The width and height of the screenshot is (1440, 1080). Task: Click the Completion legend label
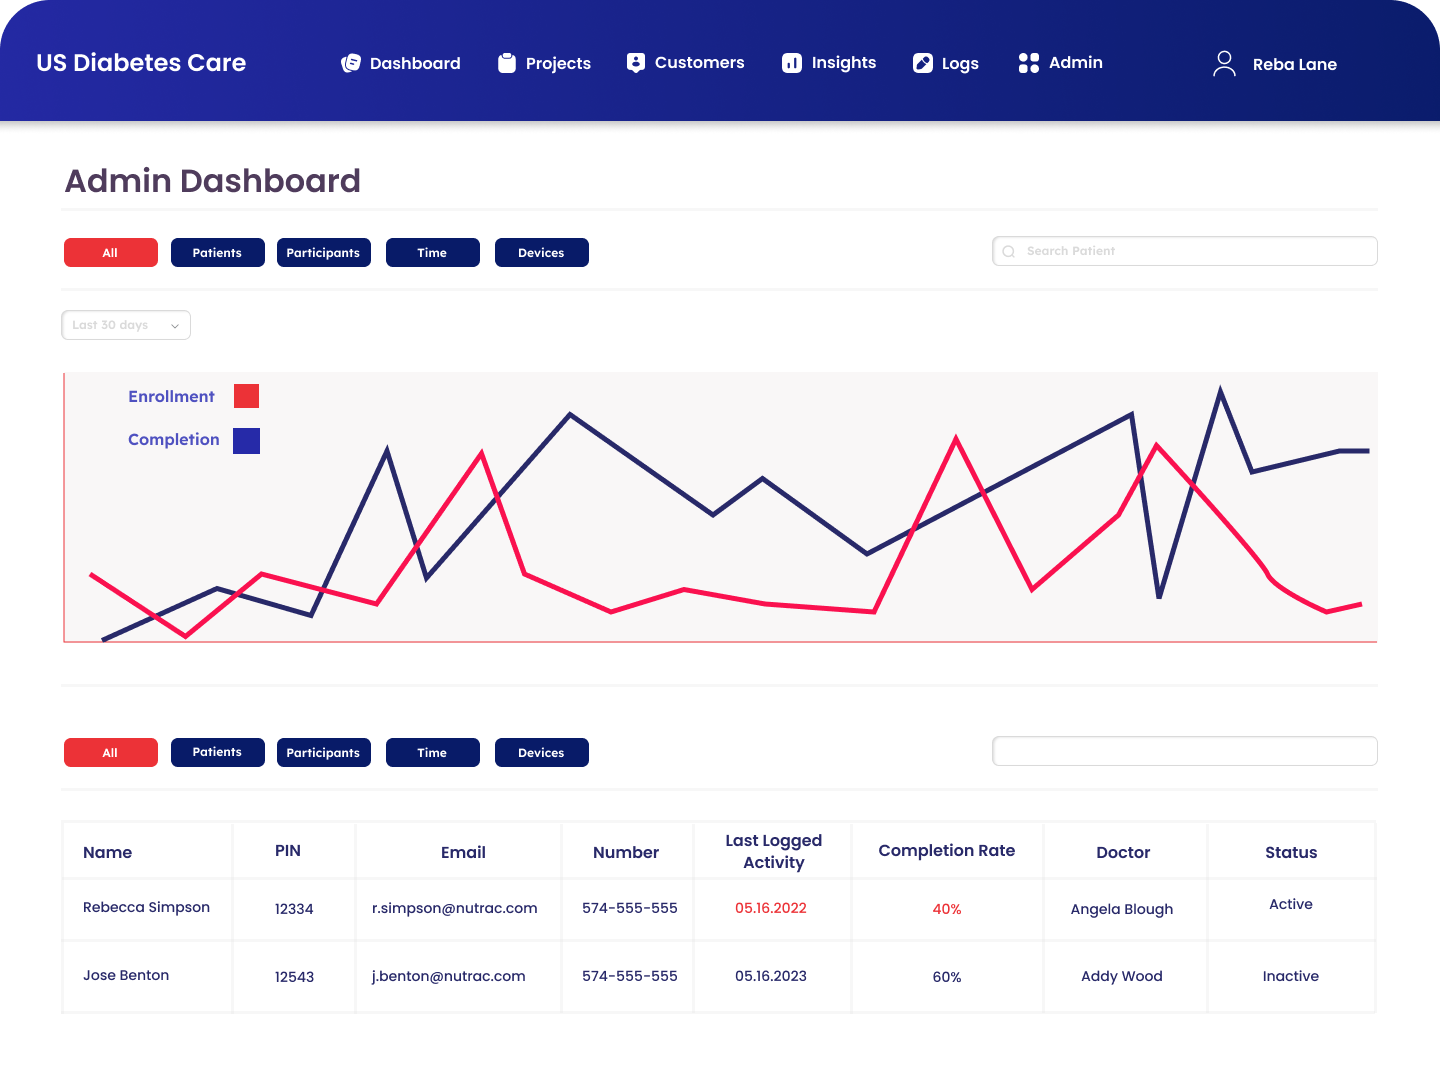[174, 439]
